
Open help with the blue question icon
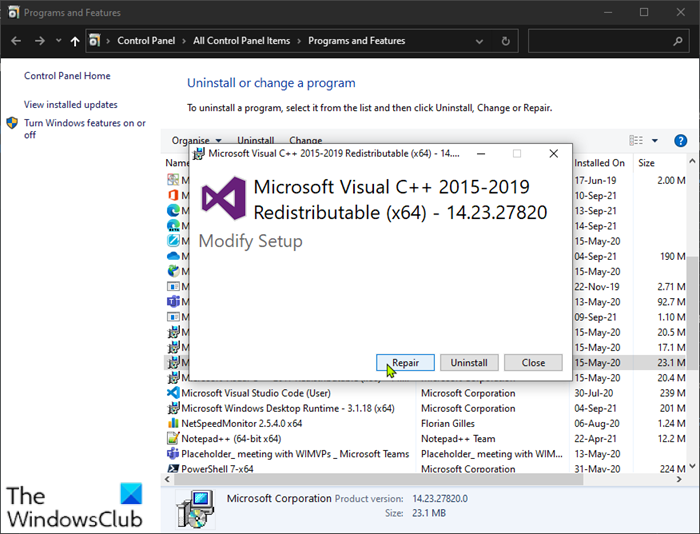[680, 141]
